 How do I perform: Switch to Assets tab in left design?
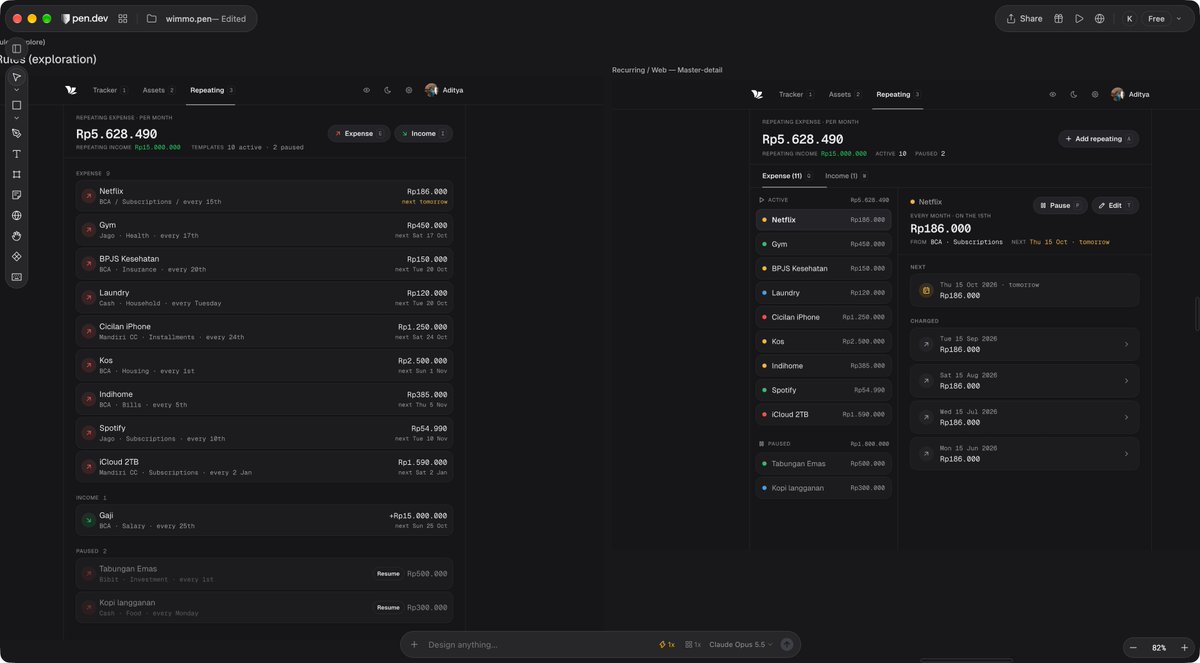click(158, 90)
